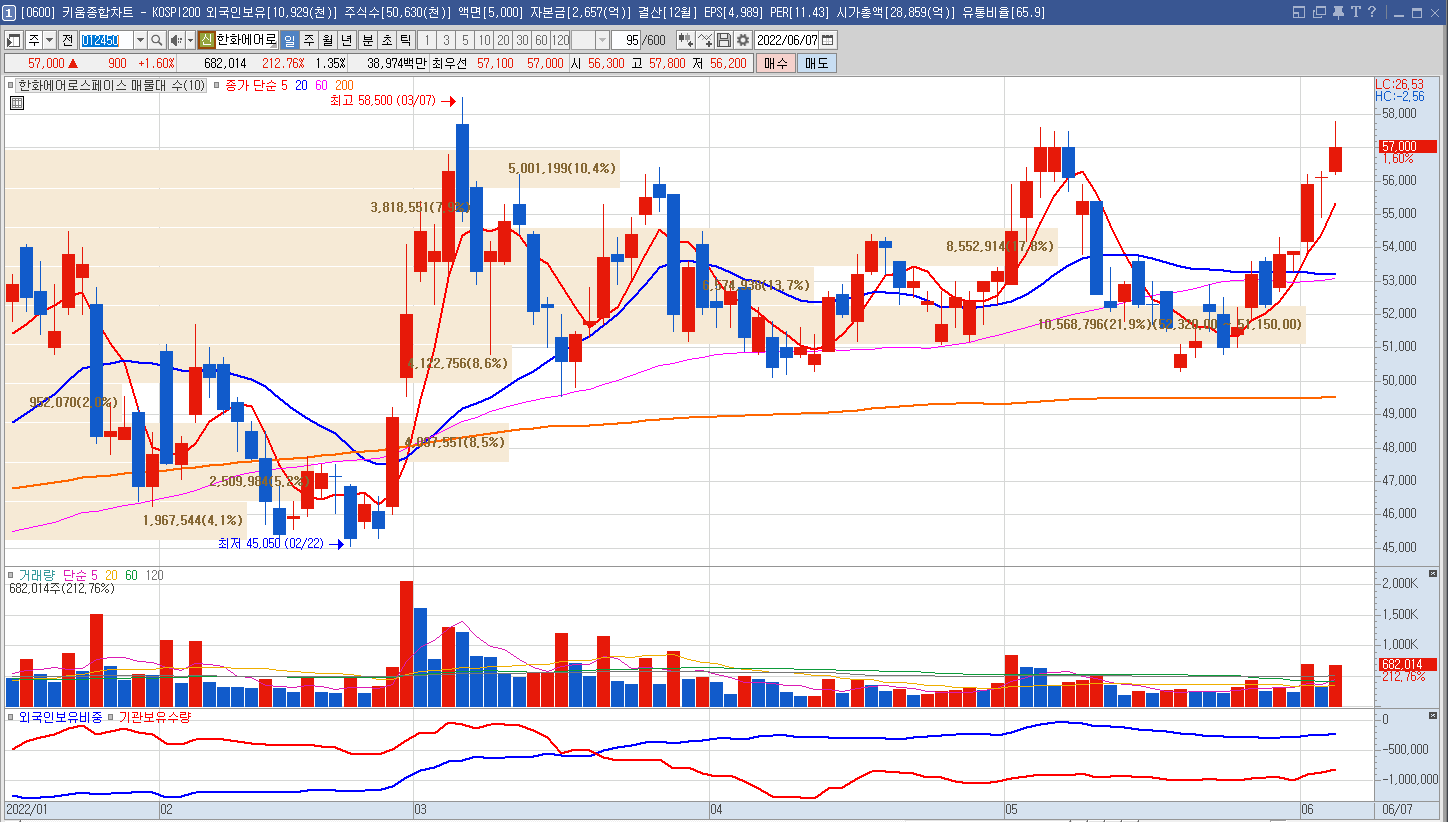
Task: Open the 주 market type dropdown arrow
Action: pos(49,40)
